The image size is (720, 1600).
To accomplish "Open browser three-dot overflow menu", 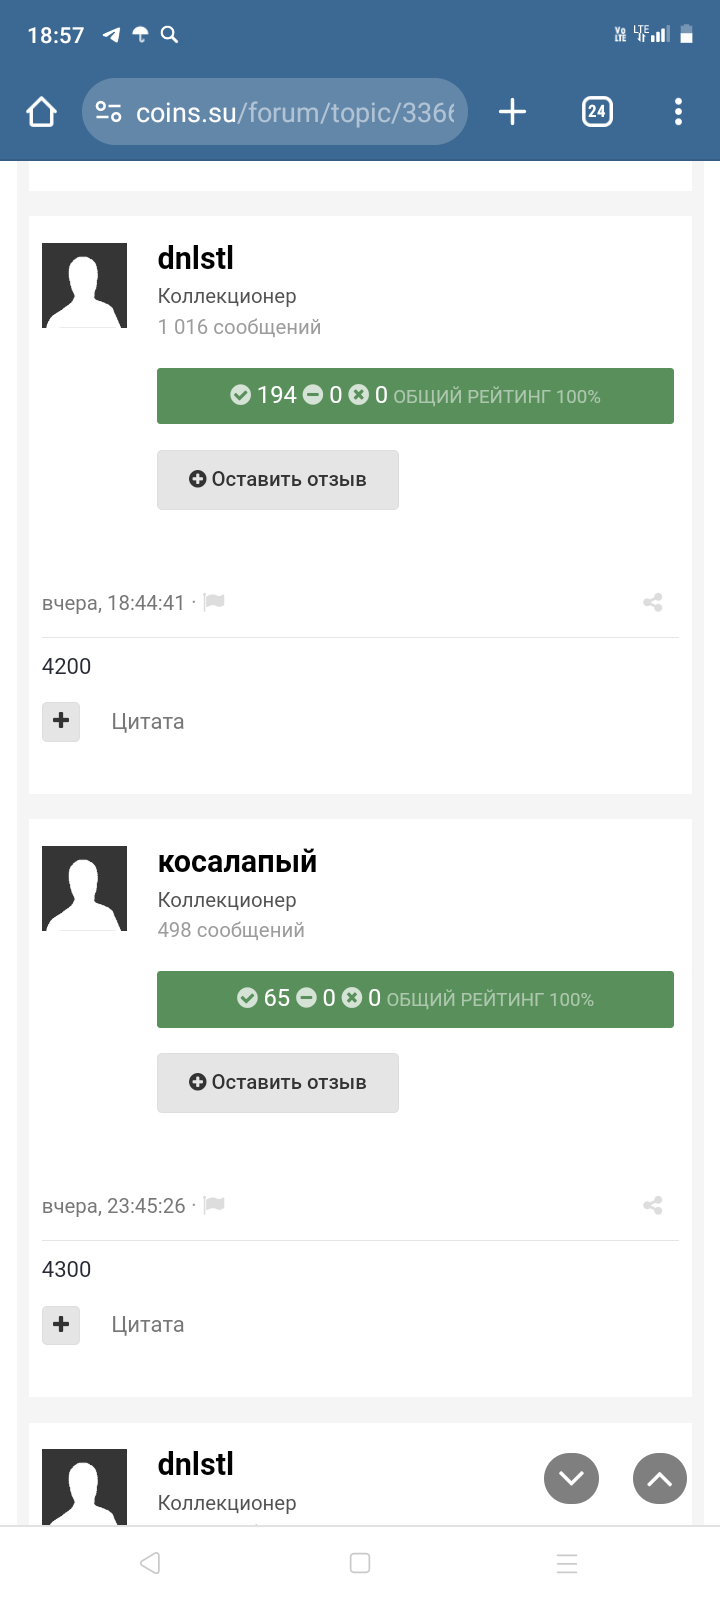I will [678, 112].
